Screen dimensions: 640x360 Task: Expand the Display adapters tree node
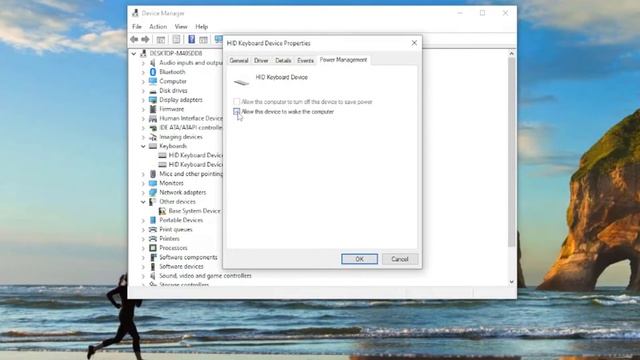(143, 100)
